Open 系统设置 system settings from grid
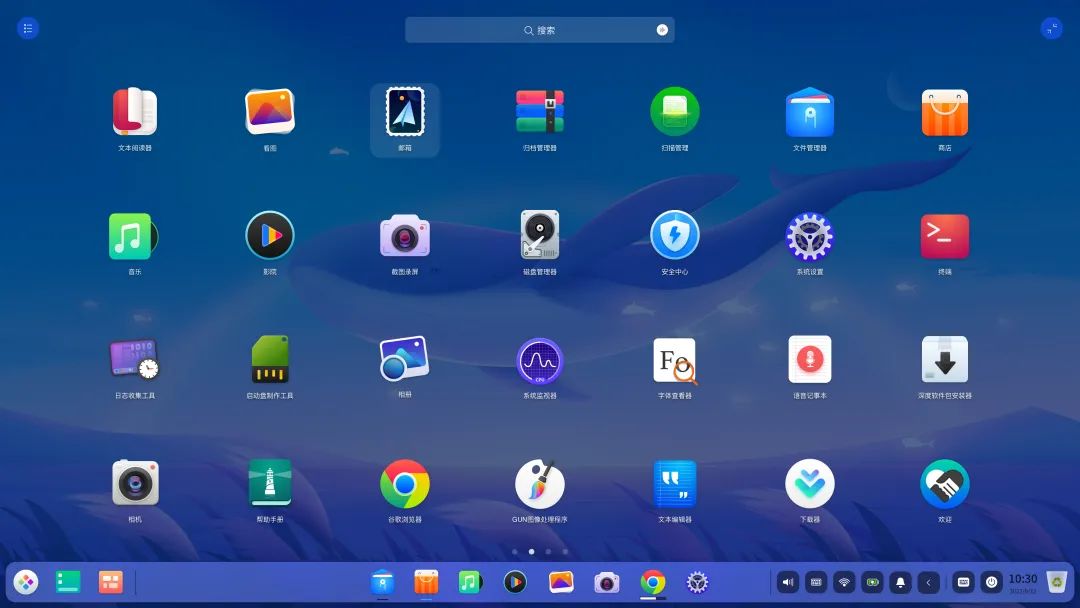The height and width of the screenshot is (608, 1080). pos(810,236)
